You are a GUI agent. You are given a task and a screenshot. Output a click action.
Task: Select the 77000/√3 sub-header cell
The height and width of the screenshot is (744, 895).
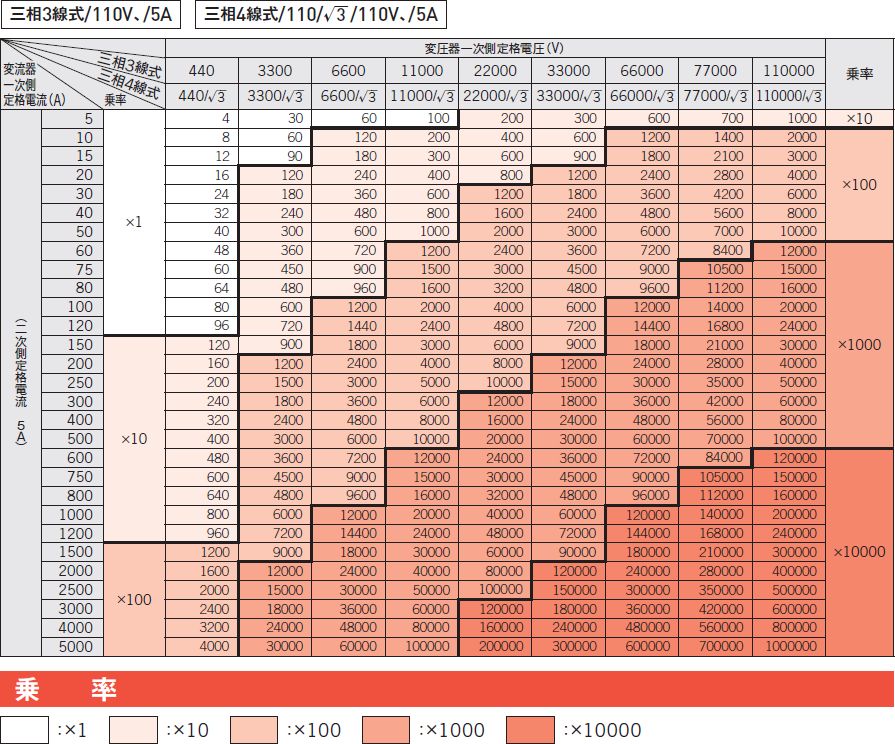[715, 96]
